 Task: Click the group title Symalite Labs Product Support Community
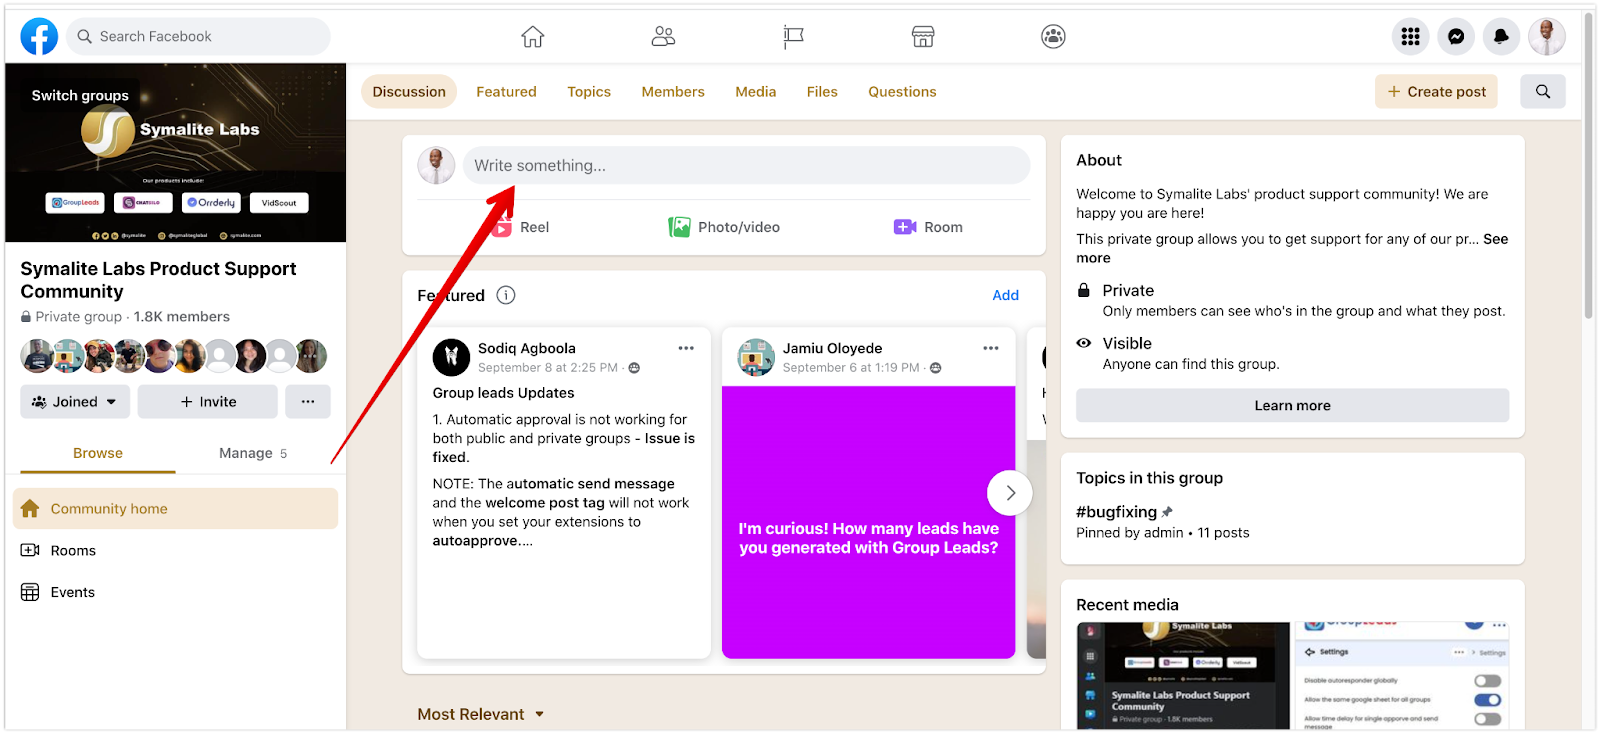[158, 280]
